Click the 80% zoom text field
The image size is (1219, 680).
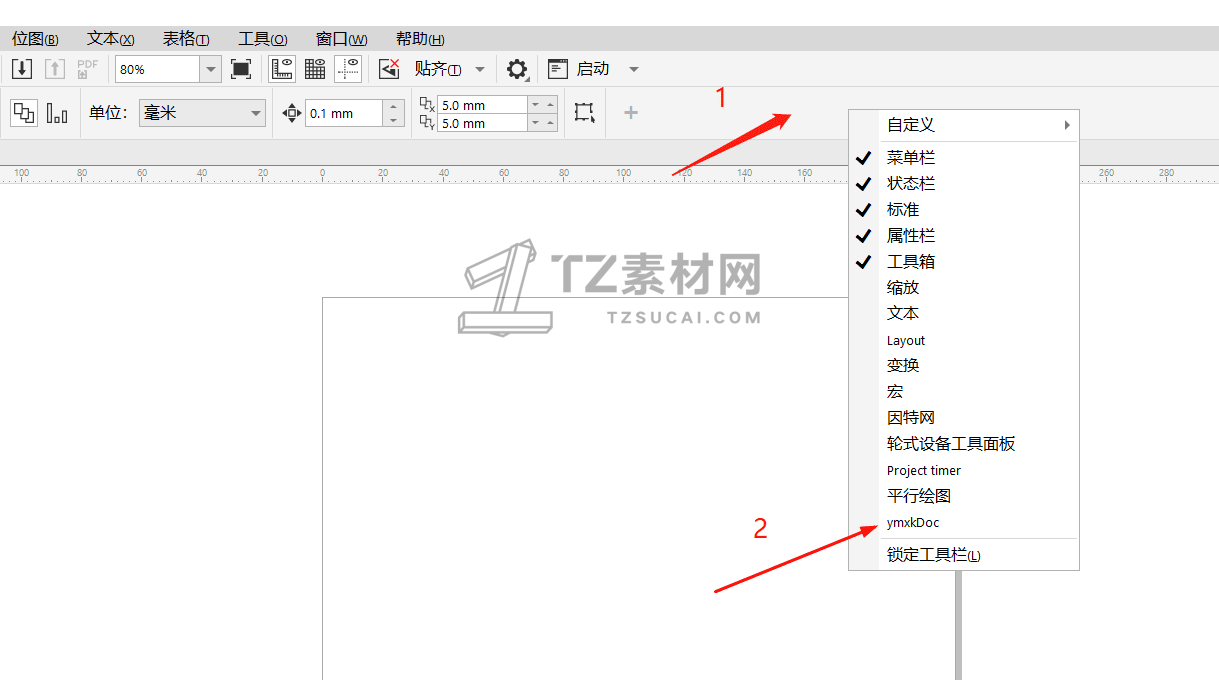[x=158, y=69]
